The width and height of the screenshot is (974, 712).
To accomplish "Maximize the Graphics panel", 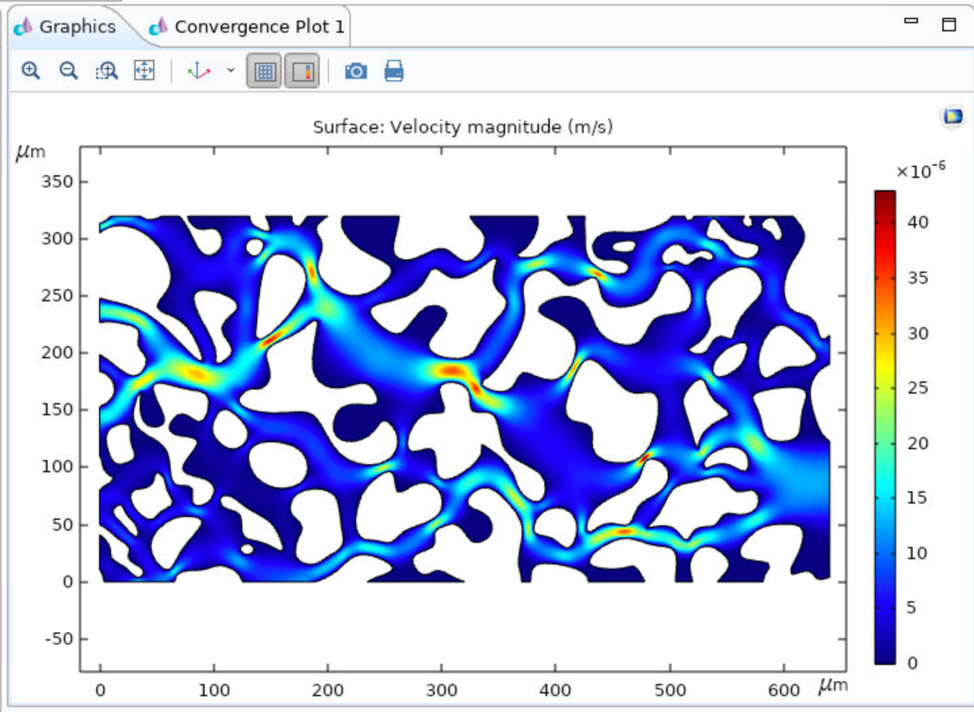I will point(948,24).
